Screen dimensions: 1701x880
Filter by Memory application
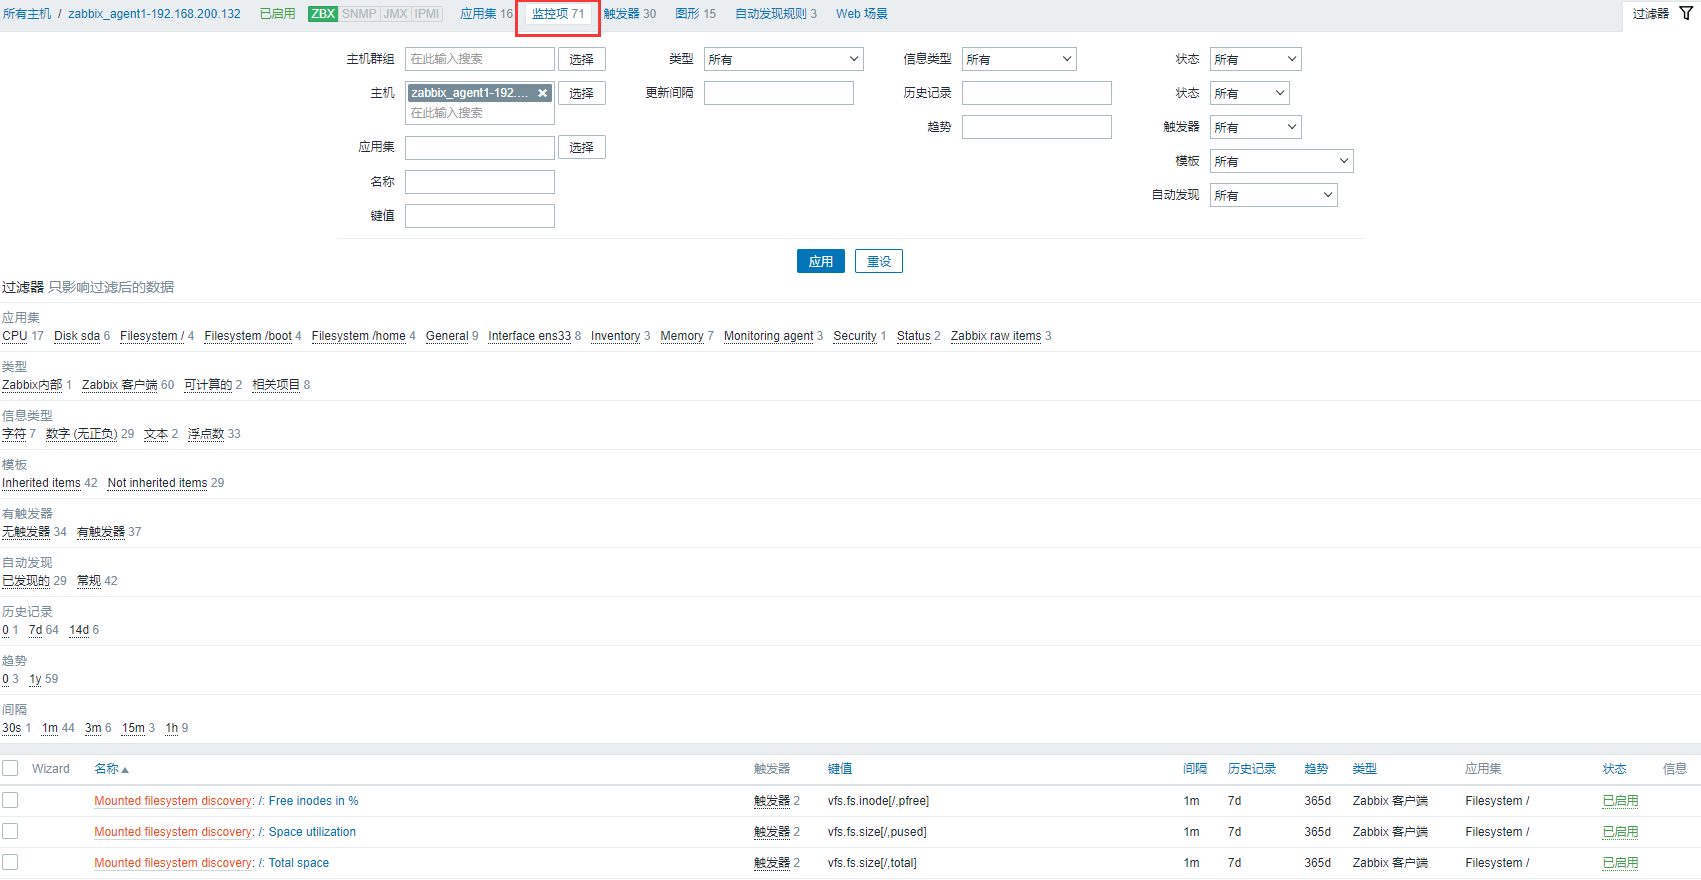click(682, 336)
